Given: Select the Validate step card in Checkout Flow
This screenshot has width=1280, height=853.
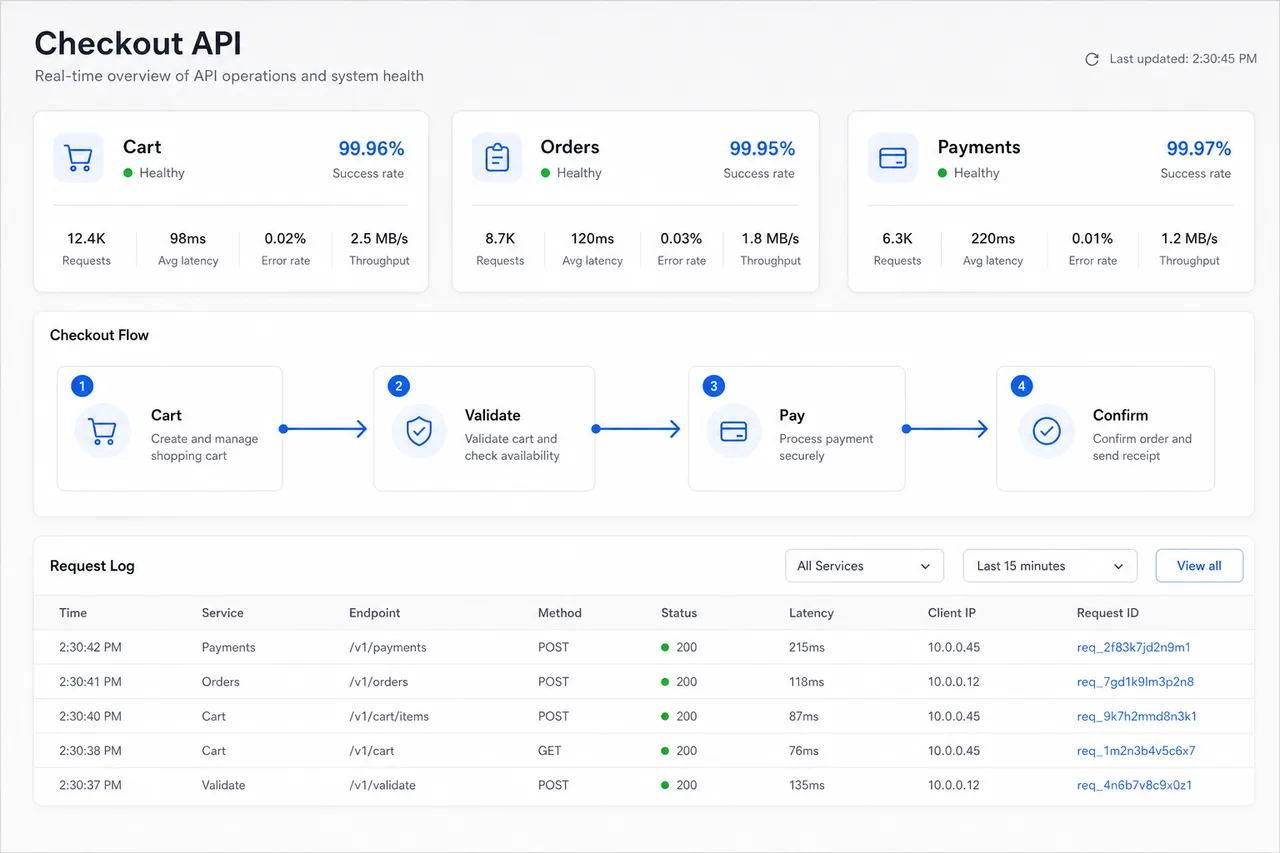Looking at the screenshot, I should pos(484,429).
